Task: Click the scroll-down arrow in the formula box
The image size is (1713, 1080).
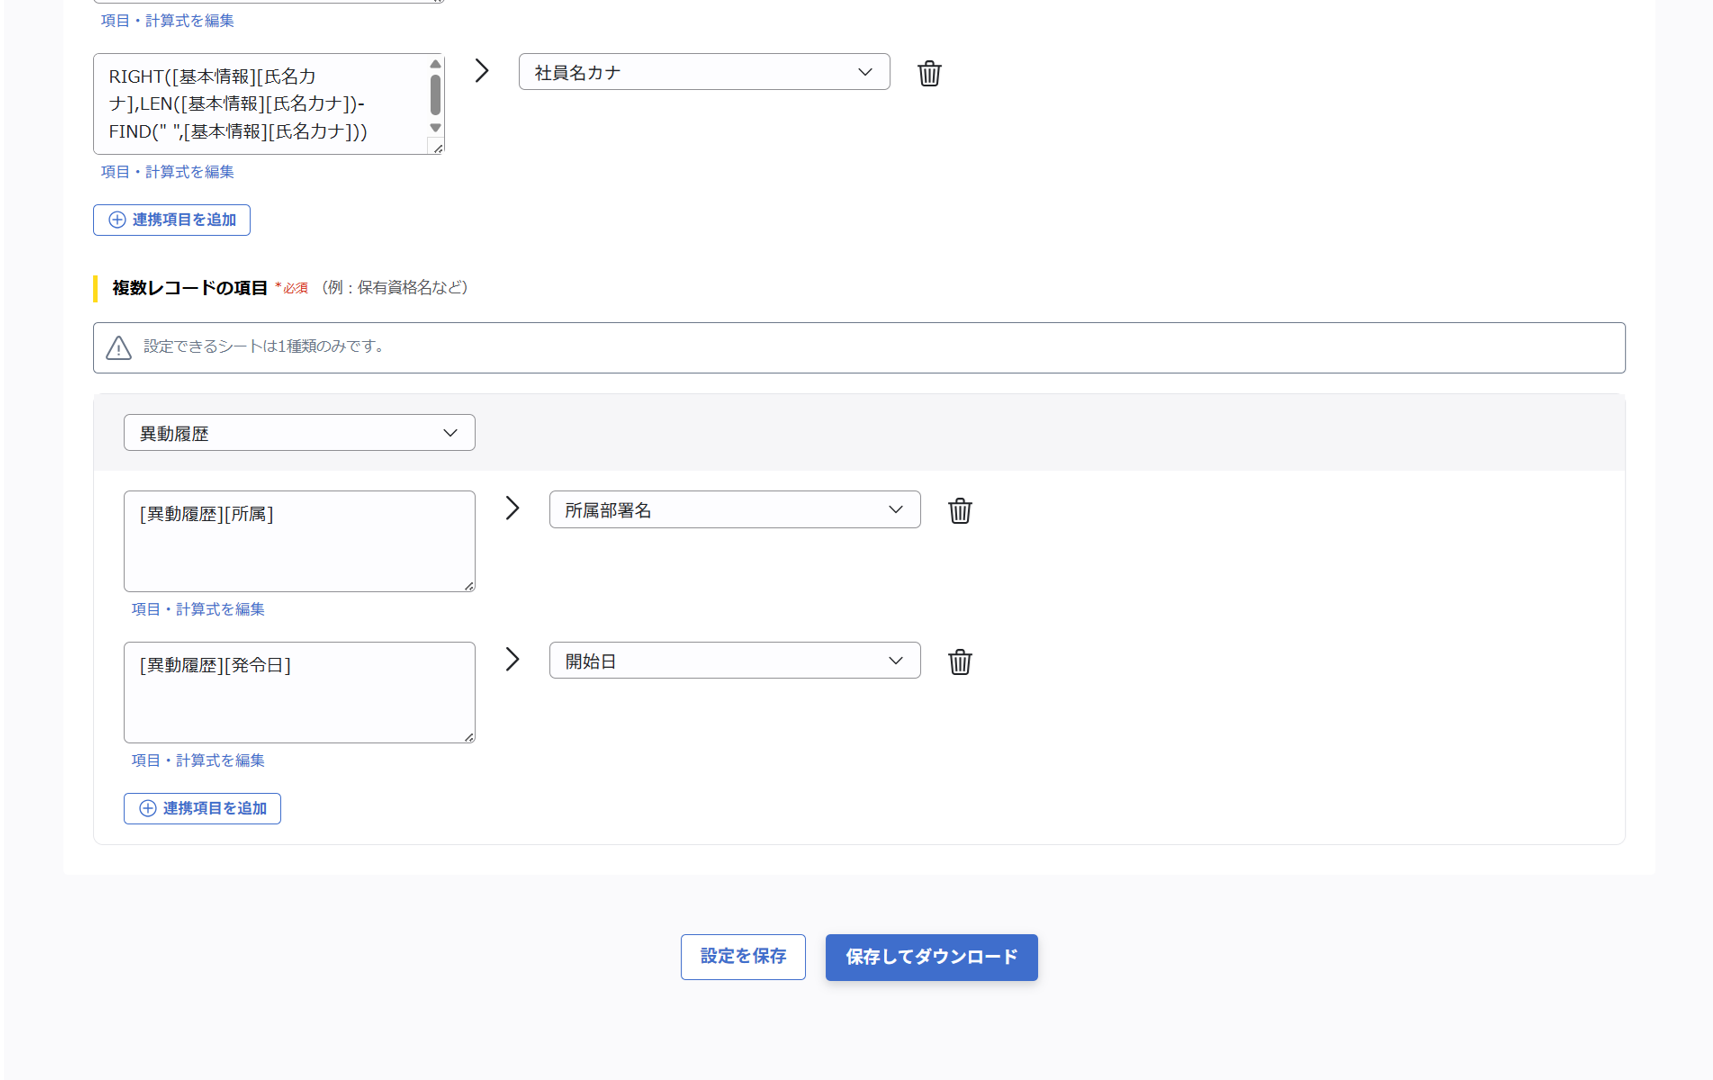Action: click(x=435, y=129)
